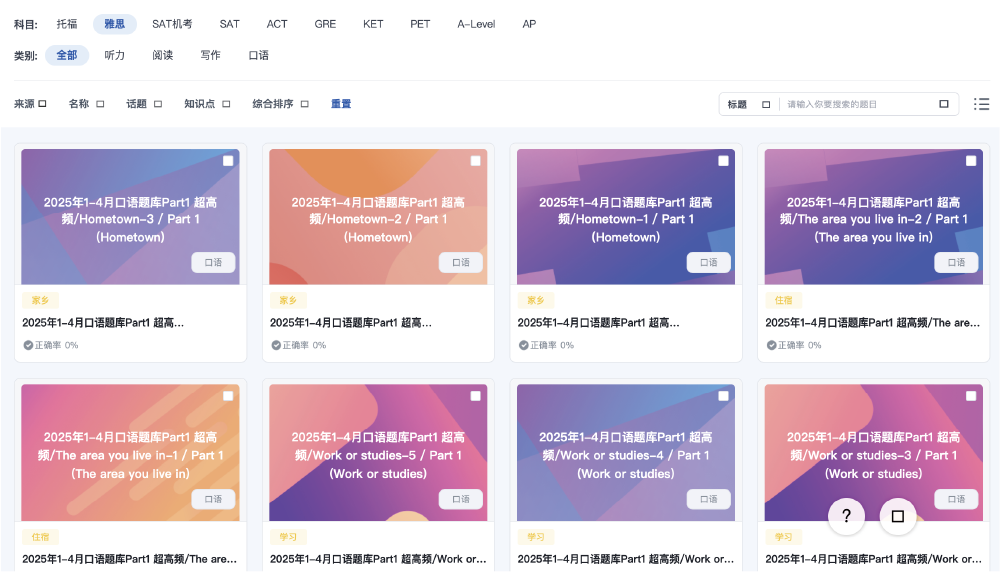Screen dimensions: 1000x572
Task: Click 口语 badge on Work or studies-4 card
Action: pos(708,499)
